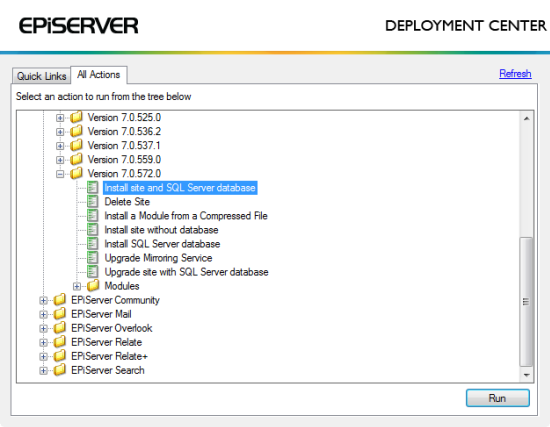Select the 'EPiServer Overlook' label
Viewport: 550px width, 427px height.
[112, 328]
